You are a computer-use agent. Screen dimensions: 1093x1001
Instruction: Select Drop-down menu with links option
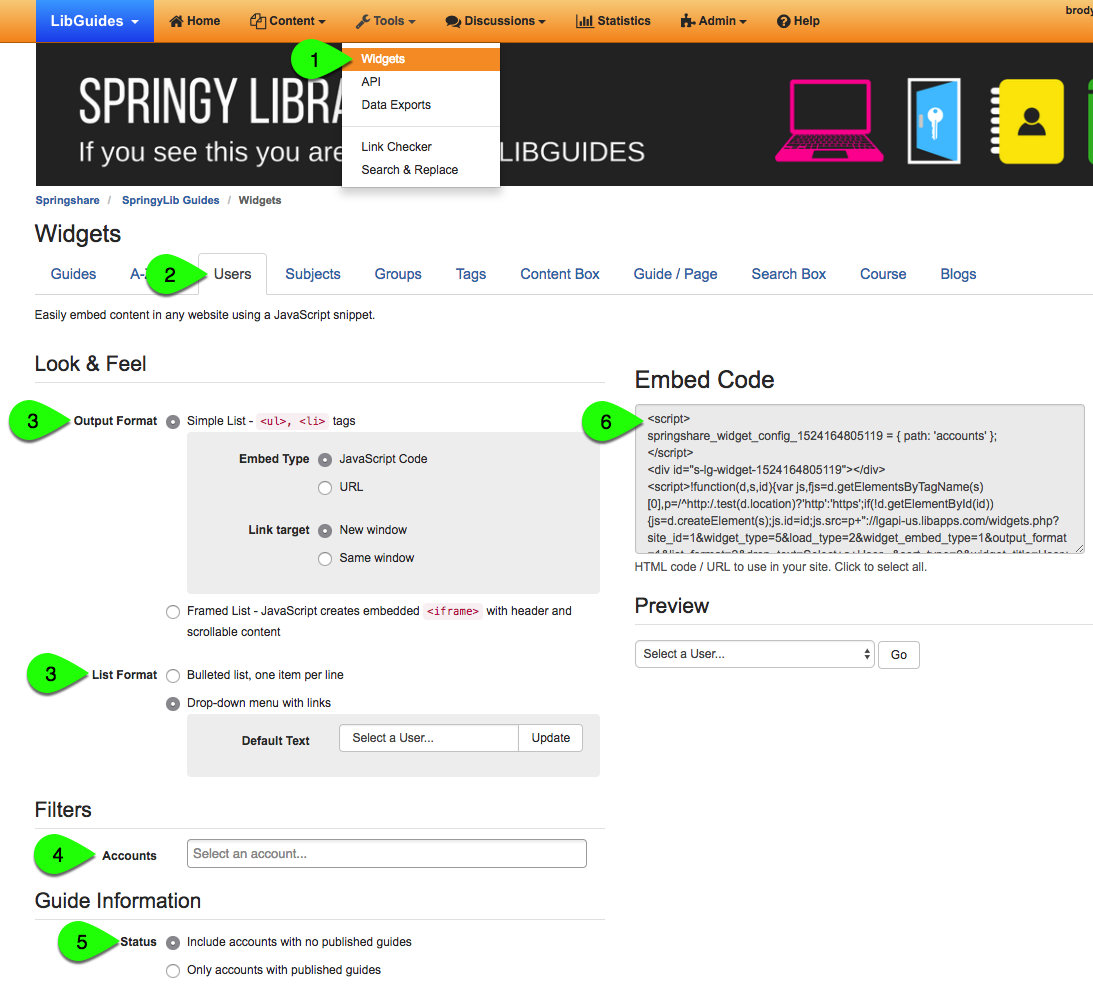click(x=173, y=704)
